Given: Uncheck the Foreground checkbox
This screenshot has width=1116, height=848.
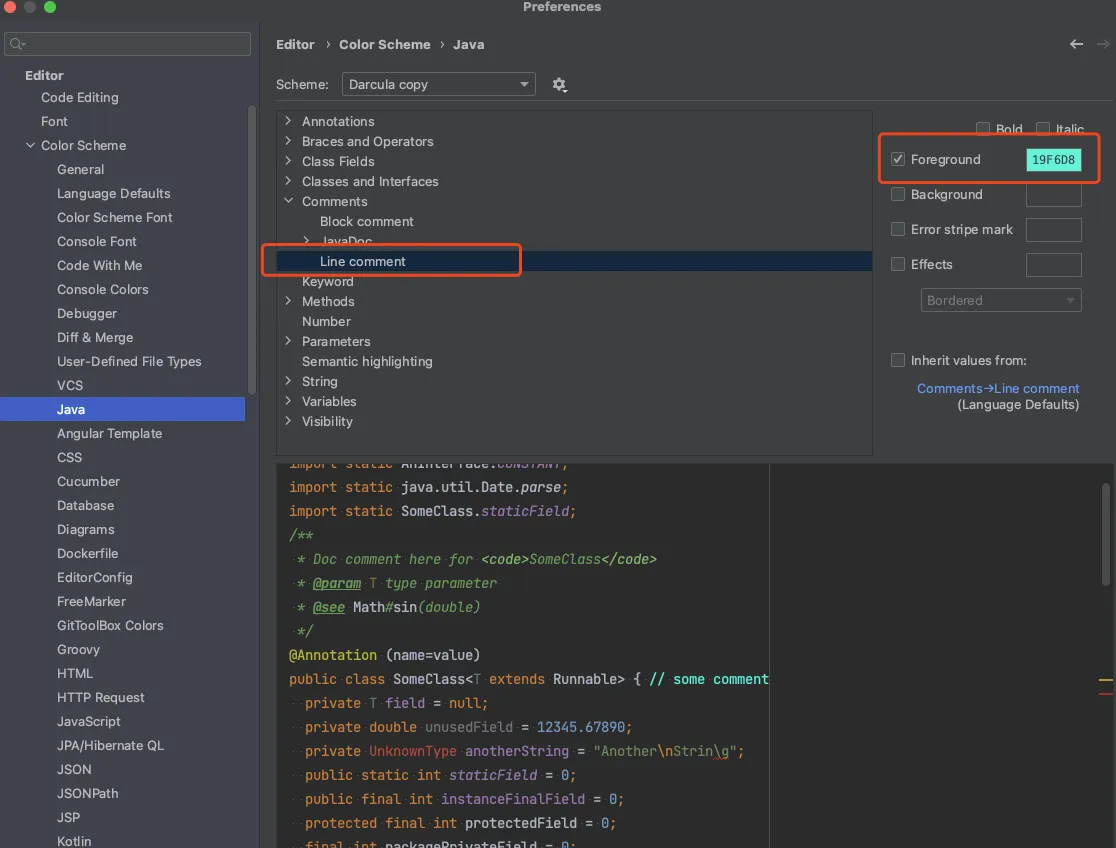Looking at the screenshot, I should [x=898, y=160].
